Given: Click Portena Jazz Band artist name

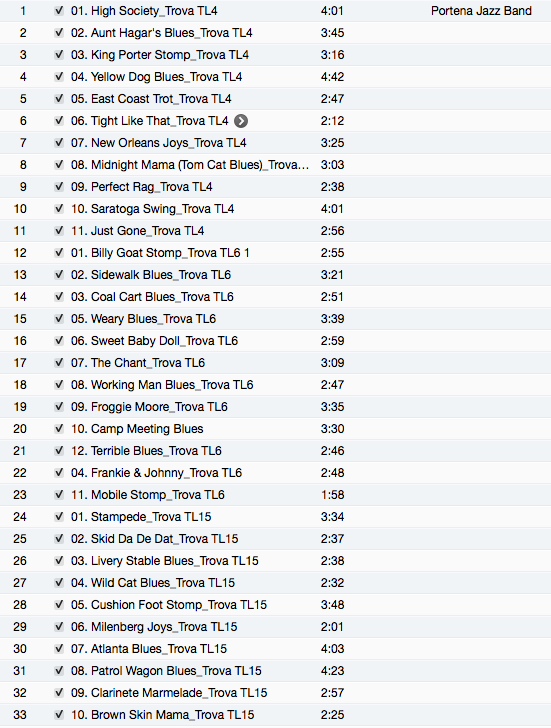Looking at the screenshot, I should [481, 11].
